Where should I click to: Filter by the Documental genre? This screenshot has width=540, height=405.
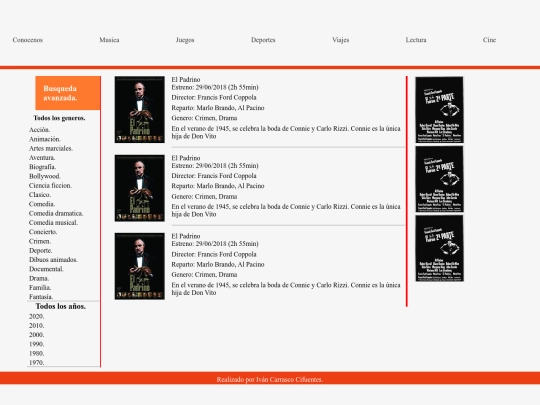(x=46, y=269)
